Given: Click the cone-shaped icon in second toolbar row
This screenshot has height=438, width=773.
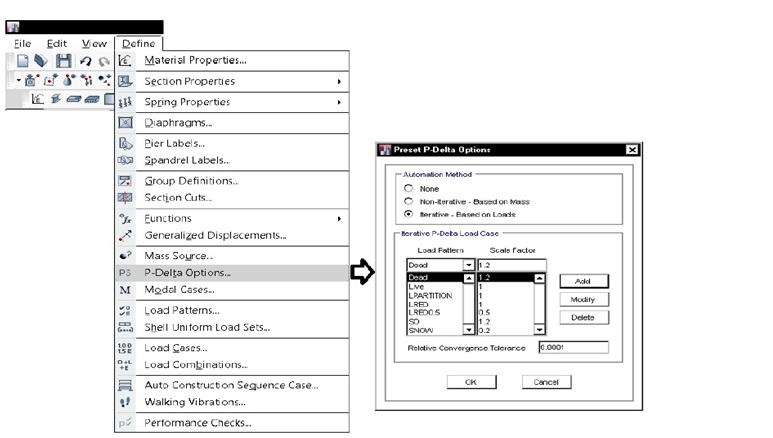Looking at the screenshot, I should pyautogui.click(x=69, y=80).
